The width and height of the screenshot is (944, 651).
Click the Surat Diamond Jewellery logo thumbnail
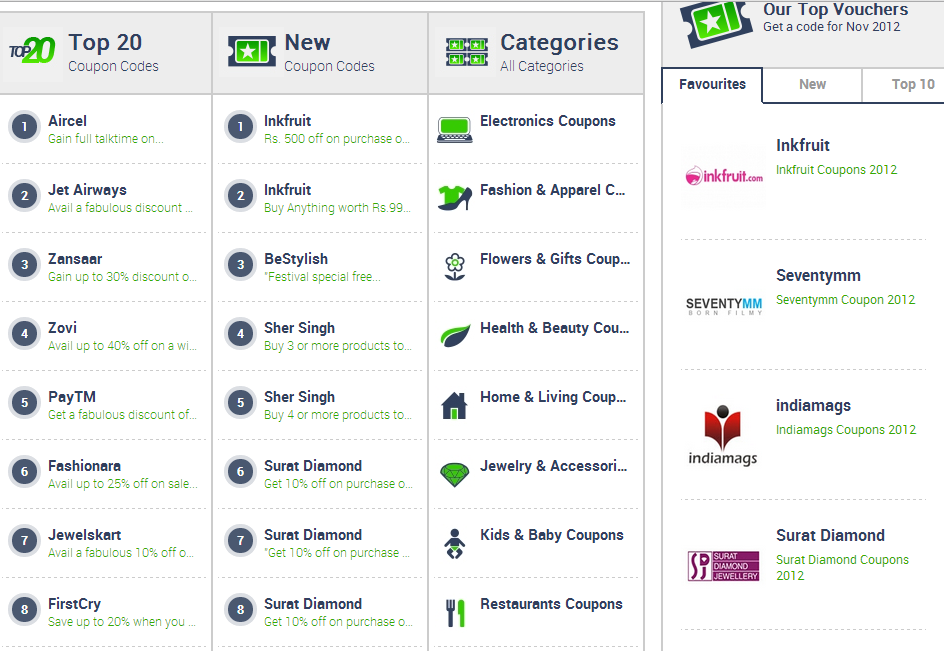(723, 566)
